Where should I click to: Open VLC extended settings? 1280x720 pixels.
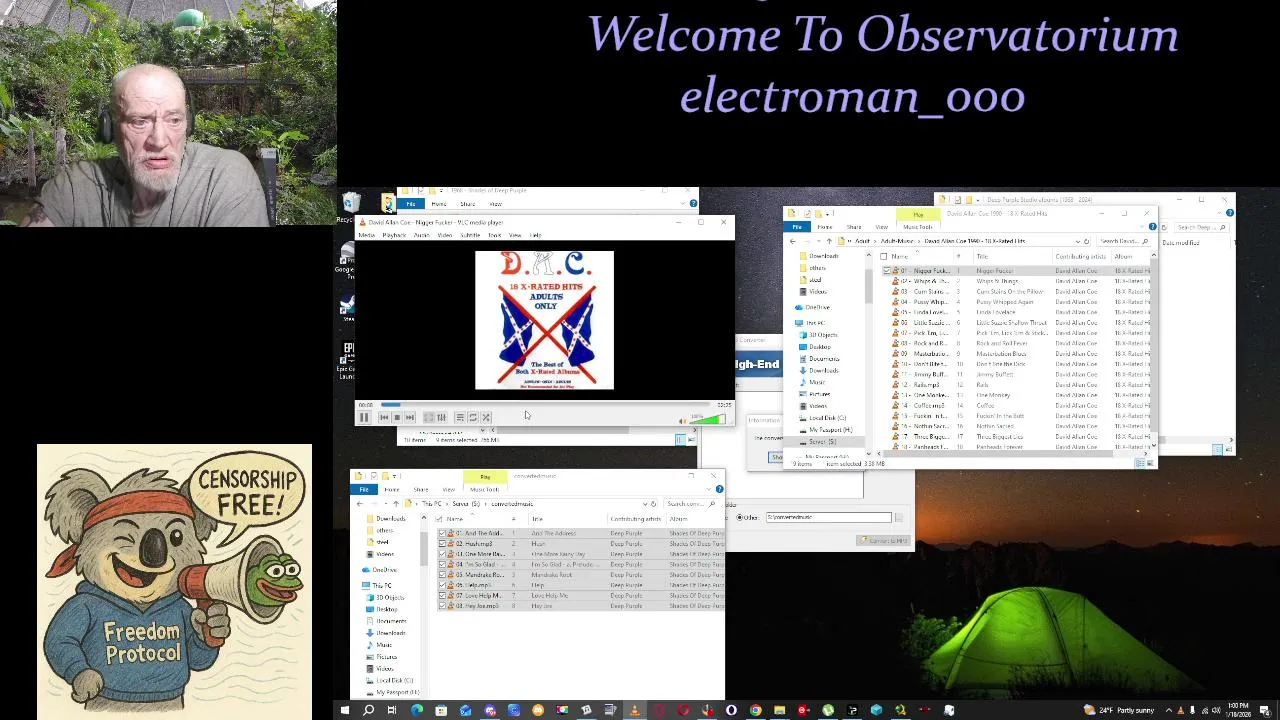point(441,417)
